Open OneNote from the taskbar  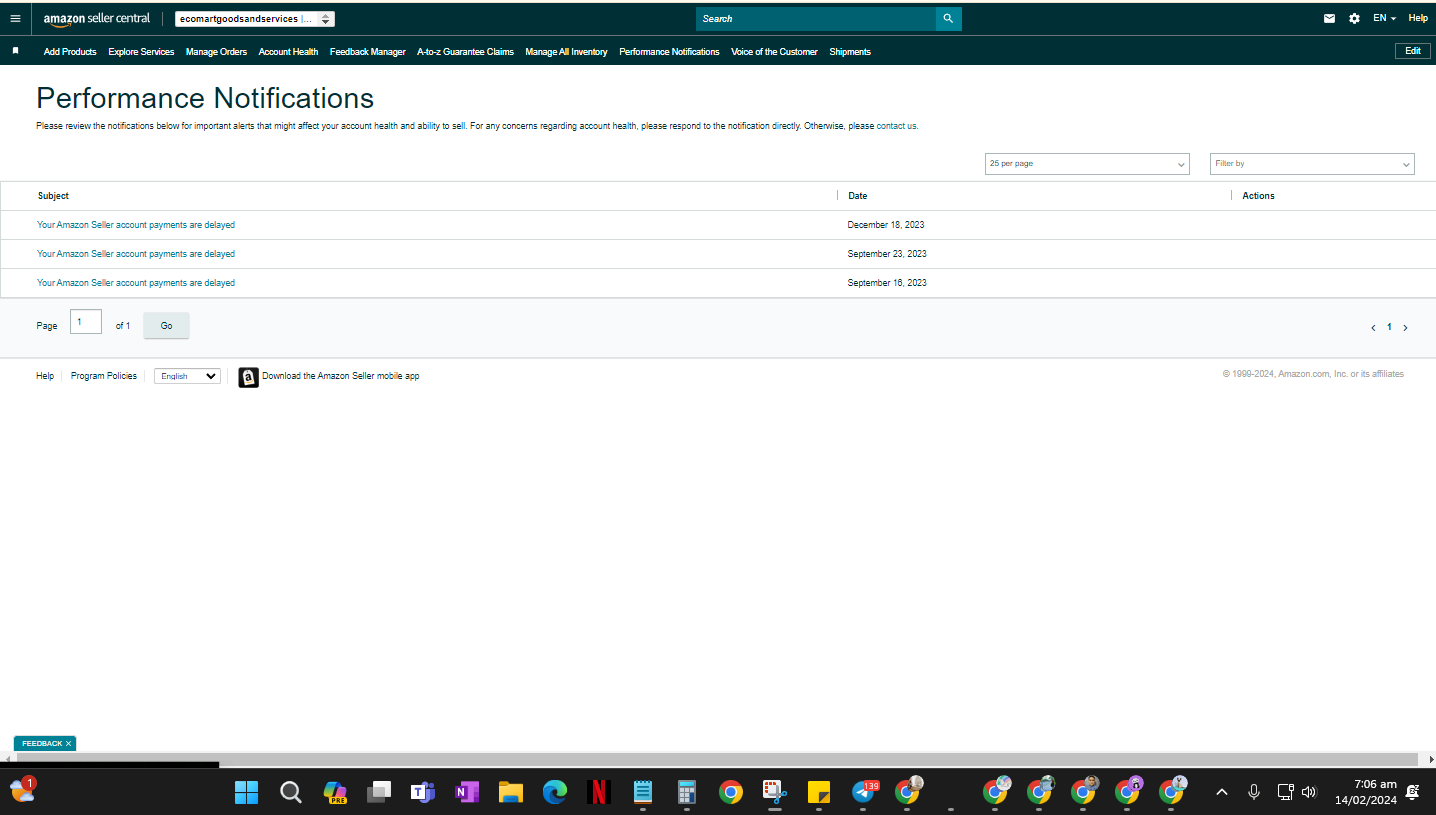[466, 793]
